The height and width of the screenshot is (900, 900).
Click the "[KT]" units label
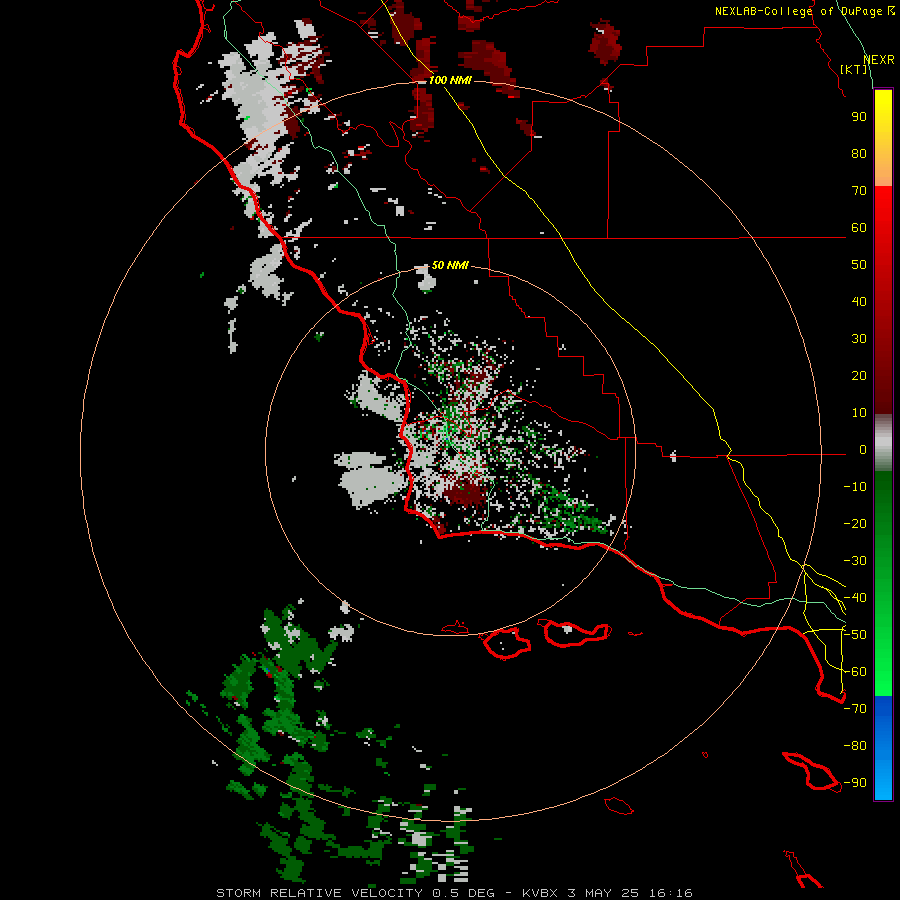pos(853,69)
